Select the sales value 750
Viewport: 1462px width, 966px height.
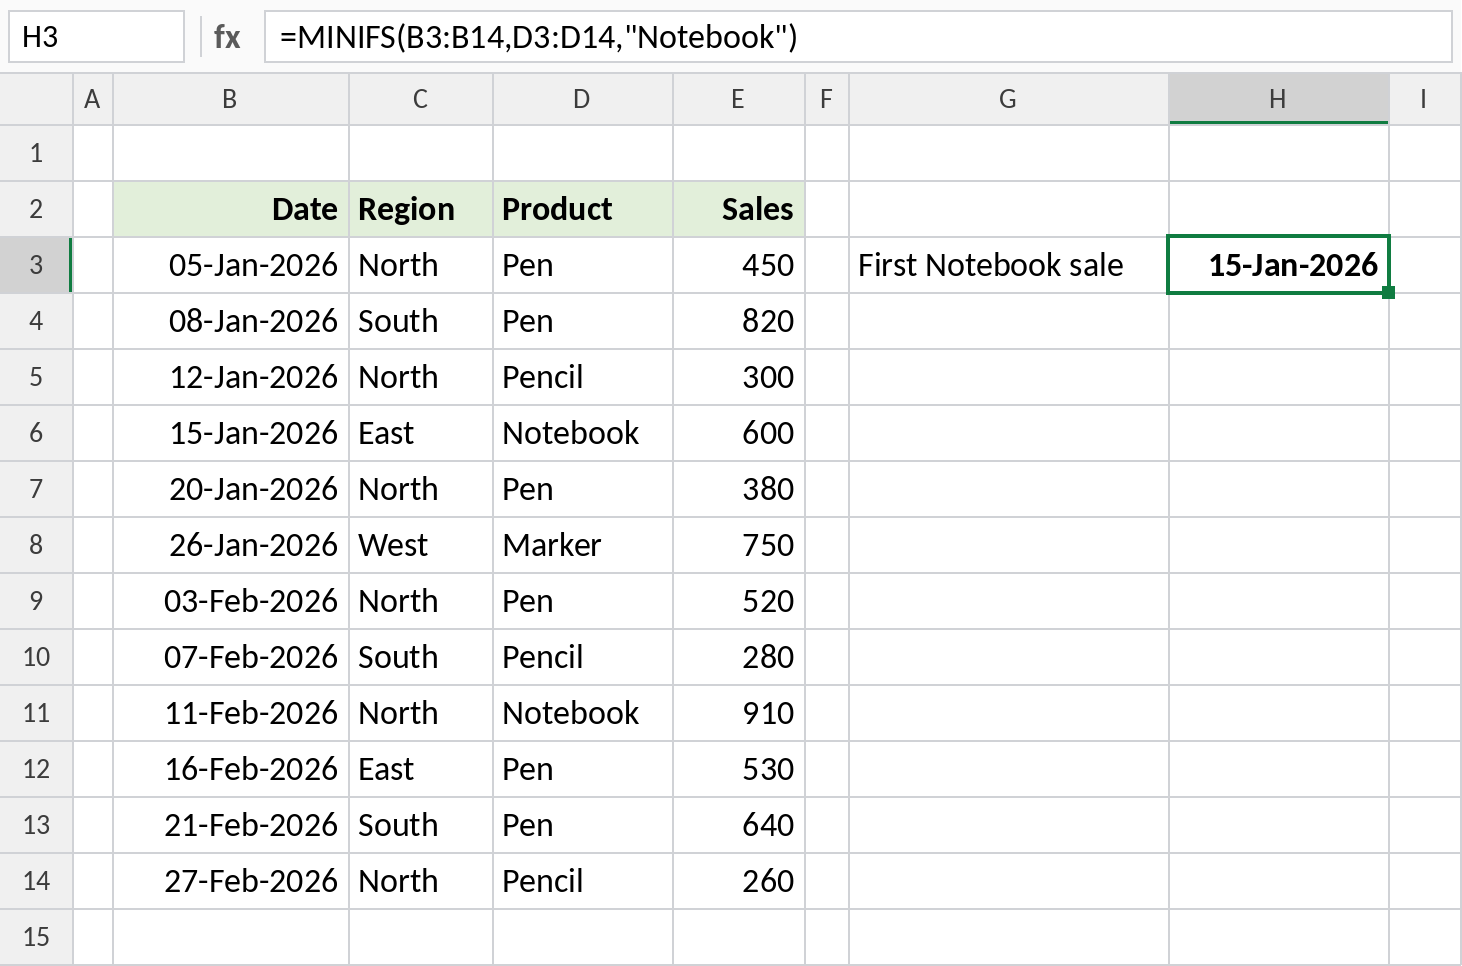coord(739,545)
